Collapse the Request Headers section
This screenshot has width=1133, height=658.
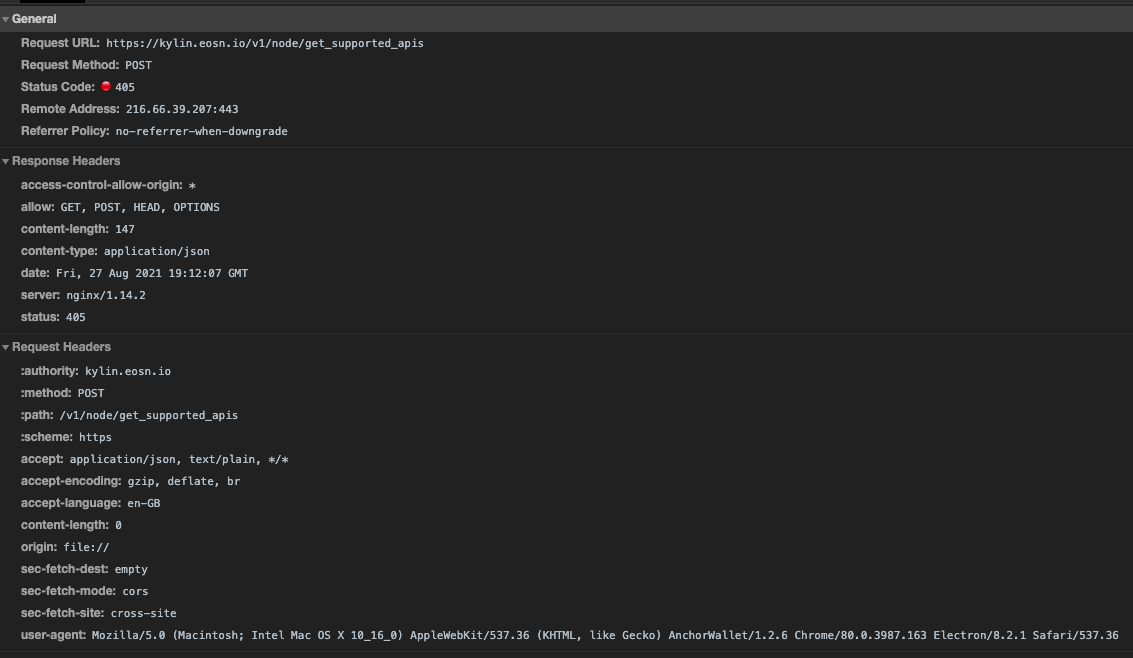coord(7,346)
